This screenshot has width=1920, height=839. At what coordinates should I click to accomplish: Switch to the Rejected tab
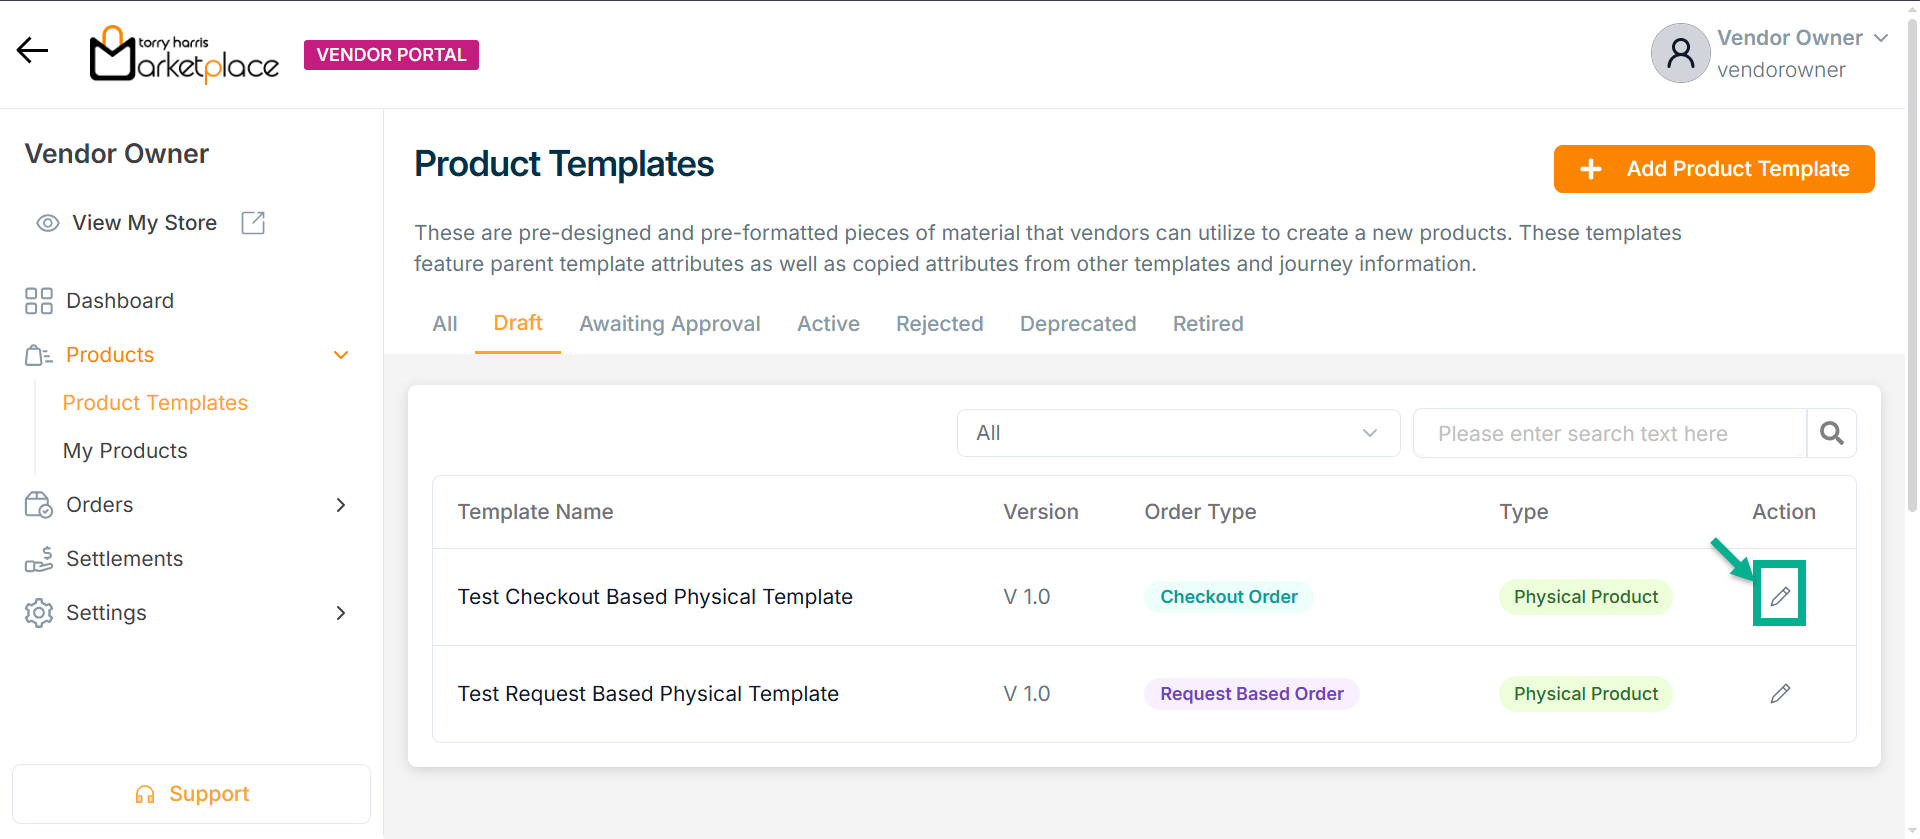[x=939, y=324]
